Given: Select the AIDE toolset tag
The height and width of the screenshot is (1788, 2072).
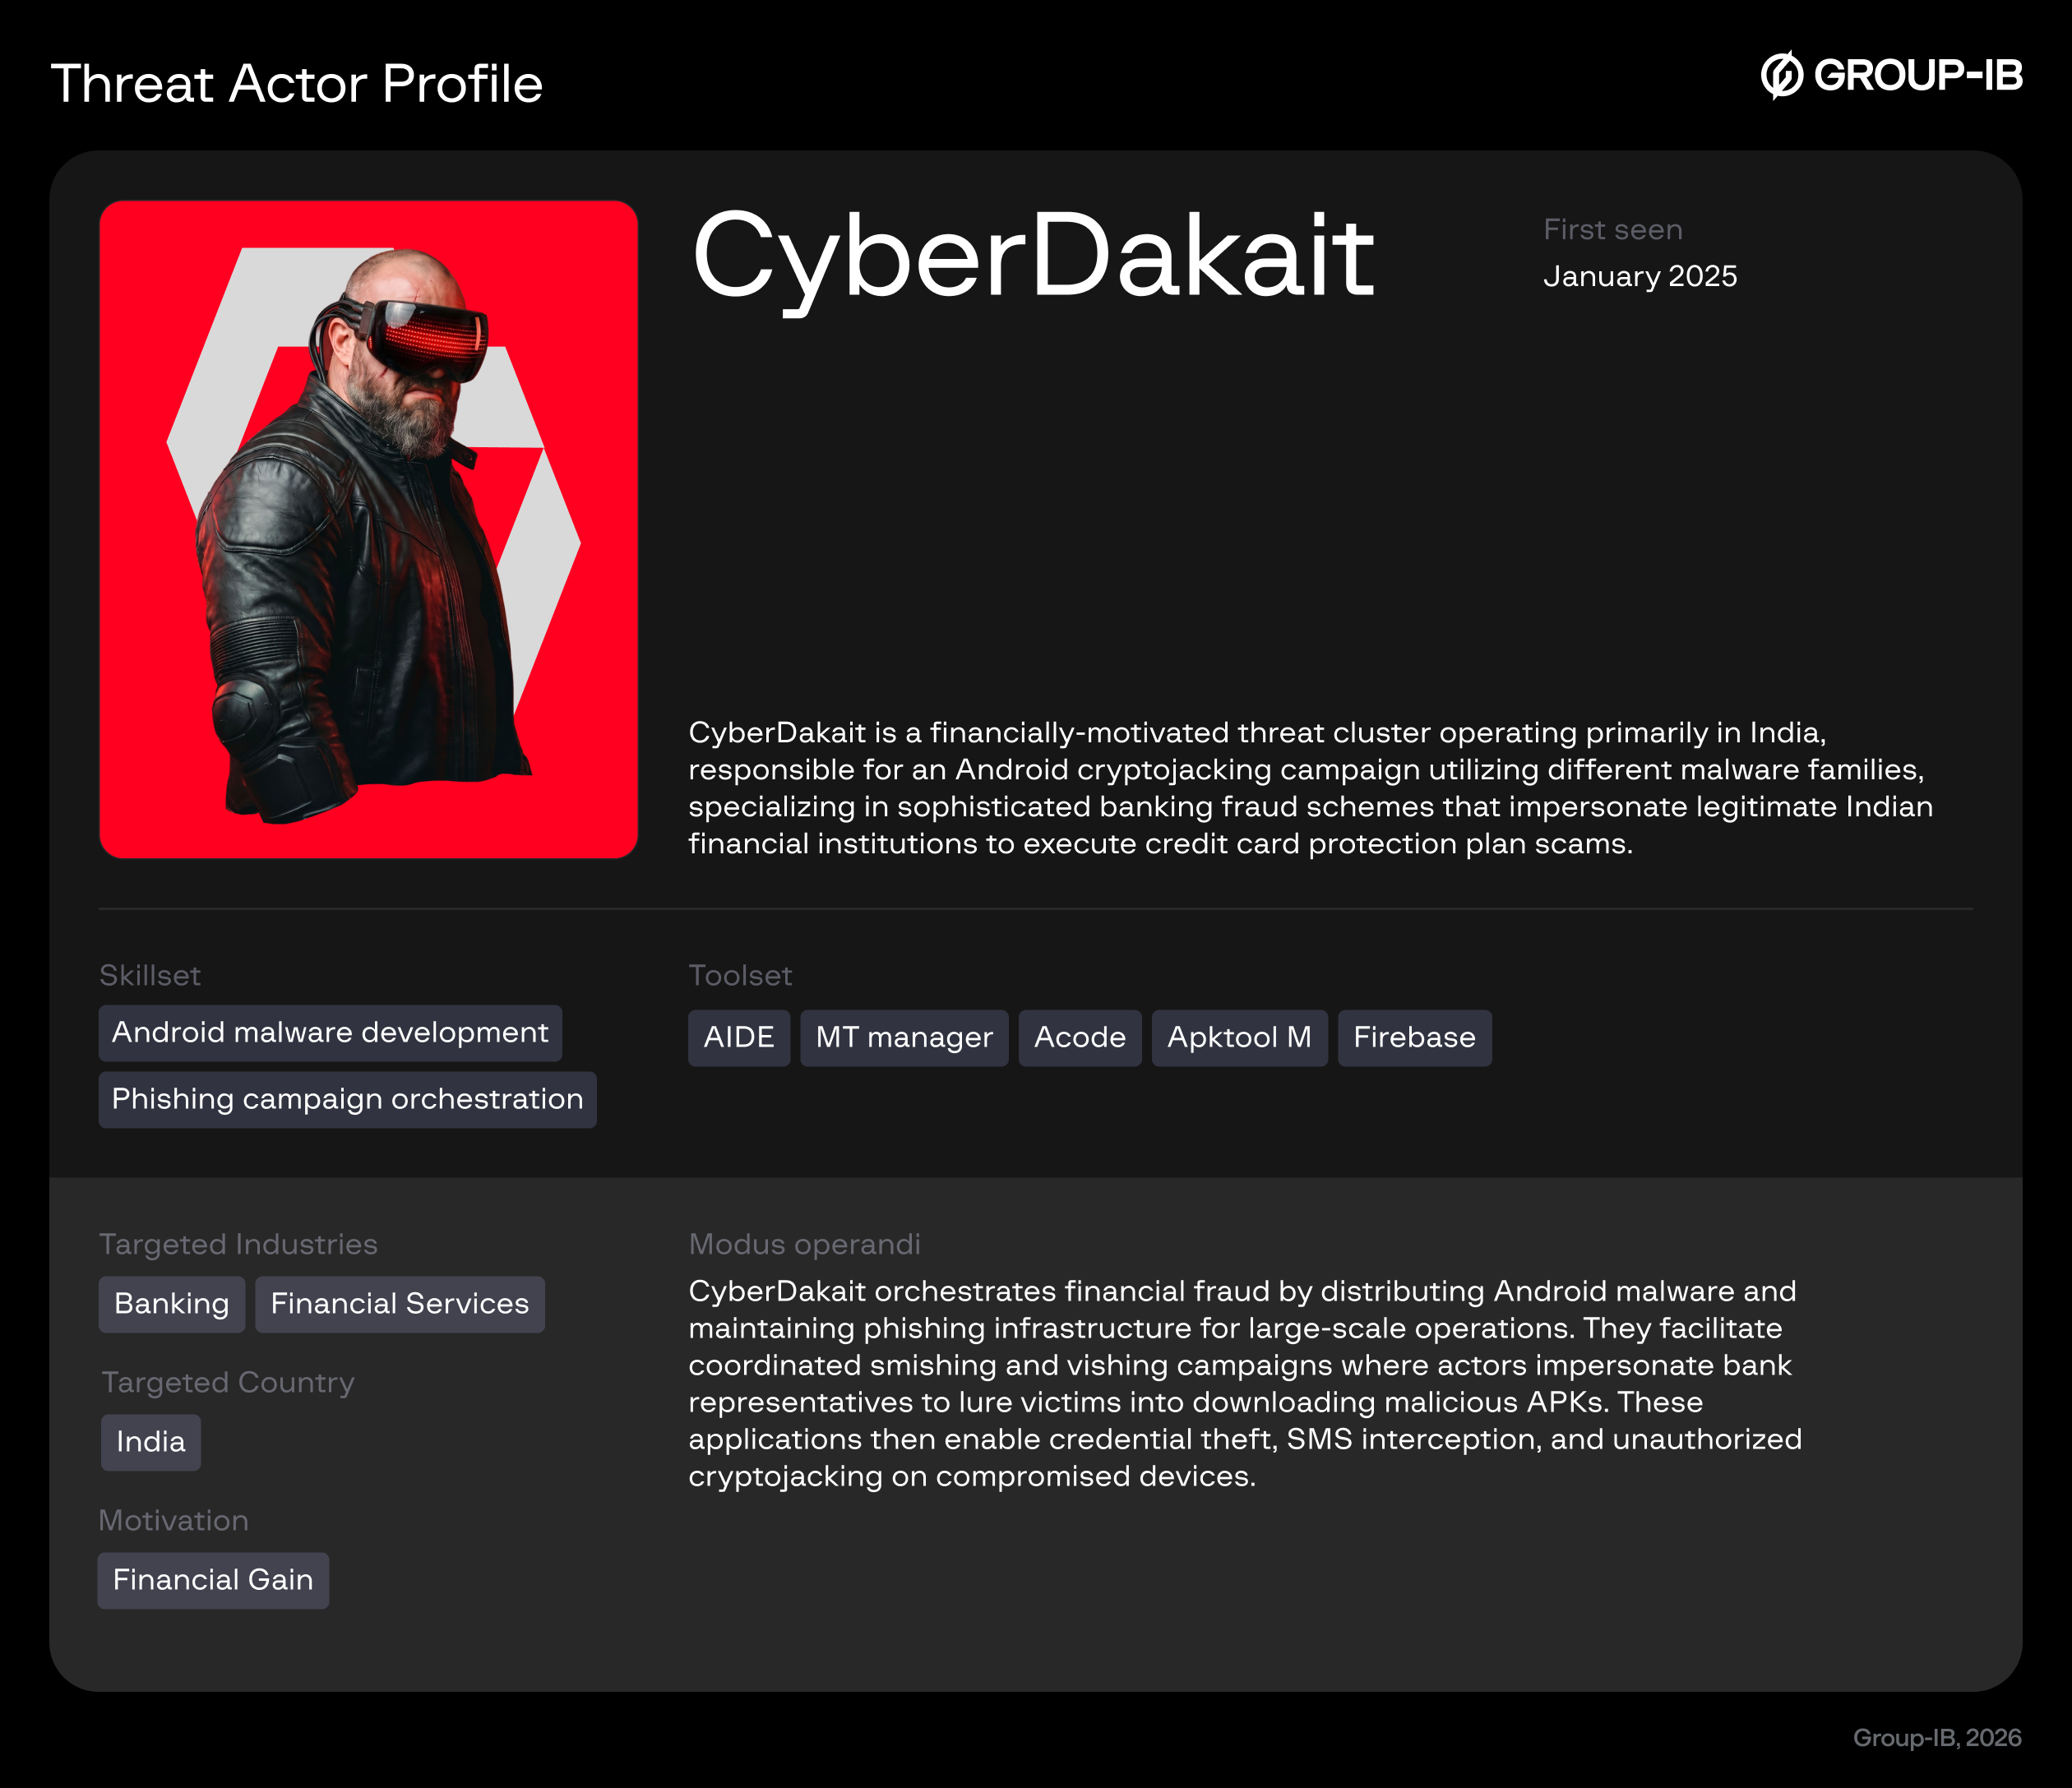Looking at the screenshot, I should (x=739, y=1038).
